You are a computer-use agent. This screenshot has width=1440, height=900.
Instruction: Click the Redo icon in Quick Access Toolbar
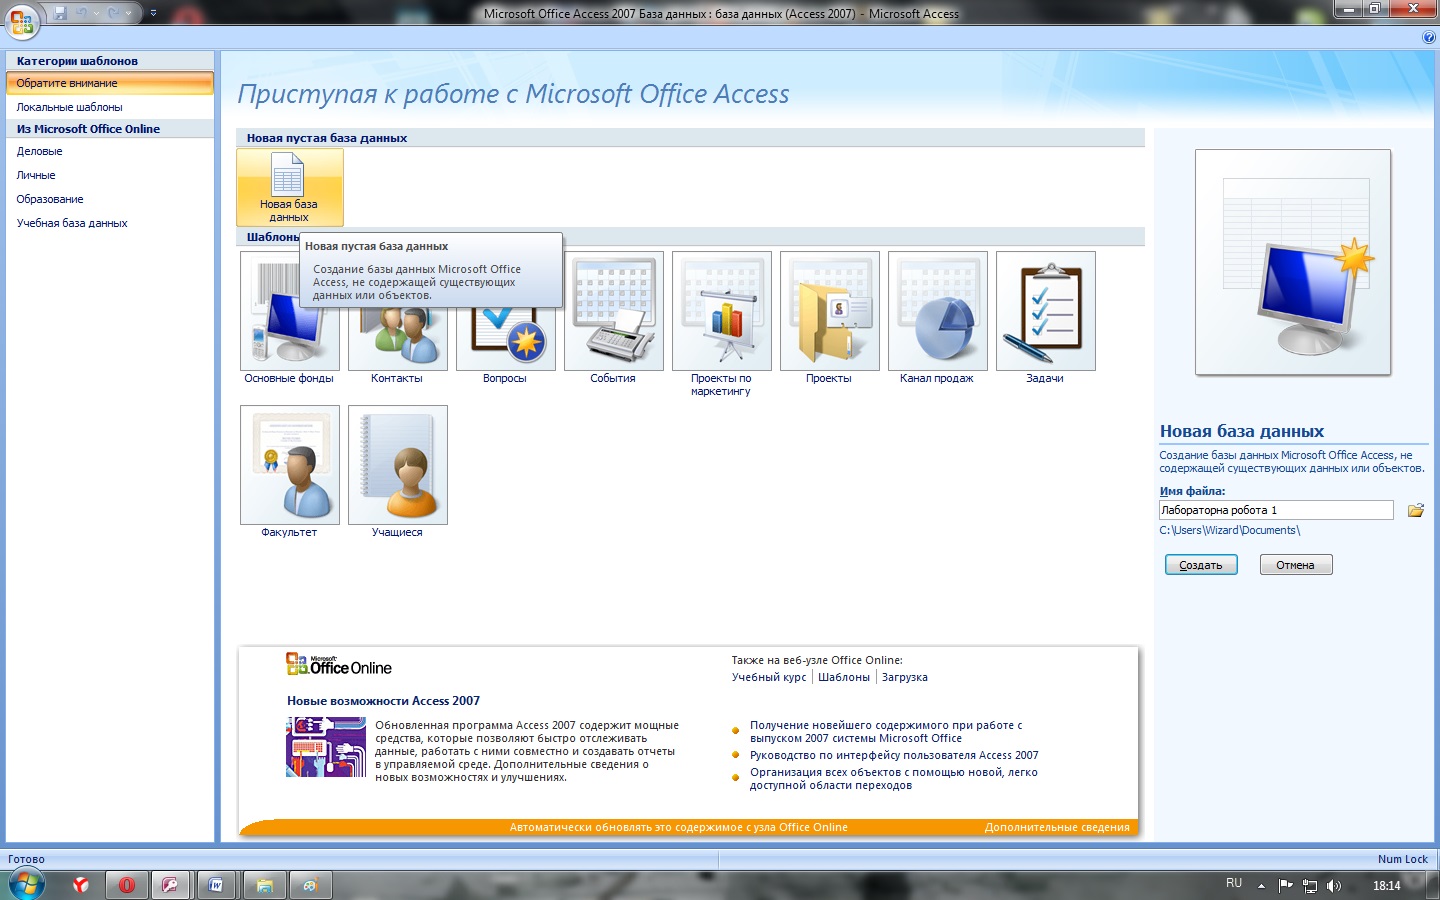[113, 13]
